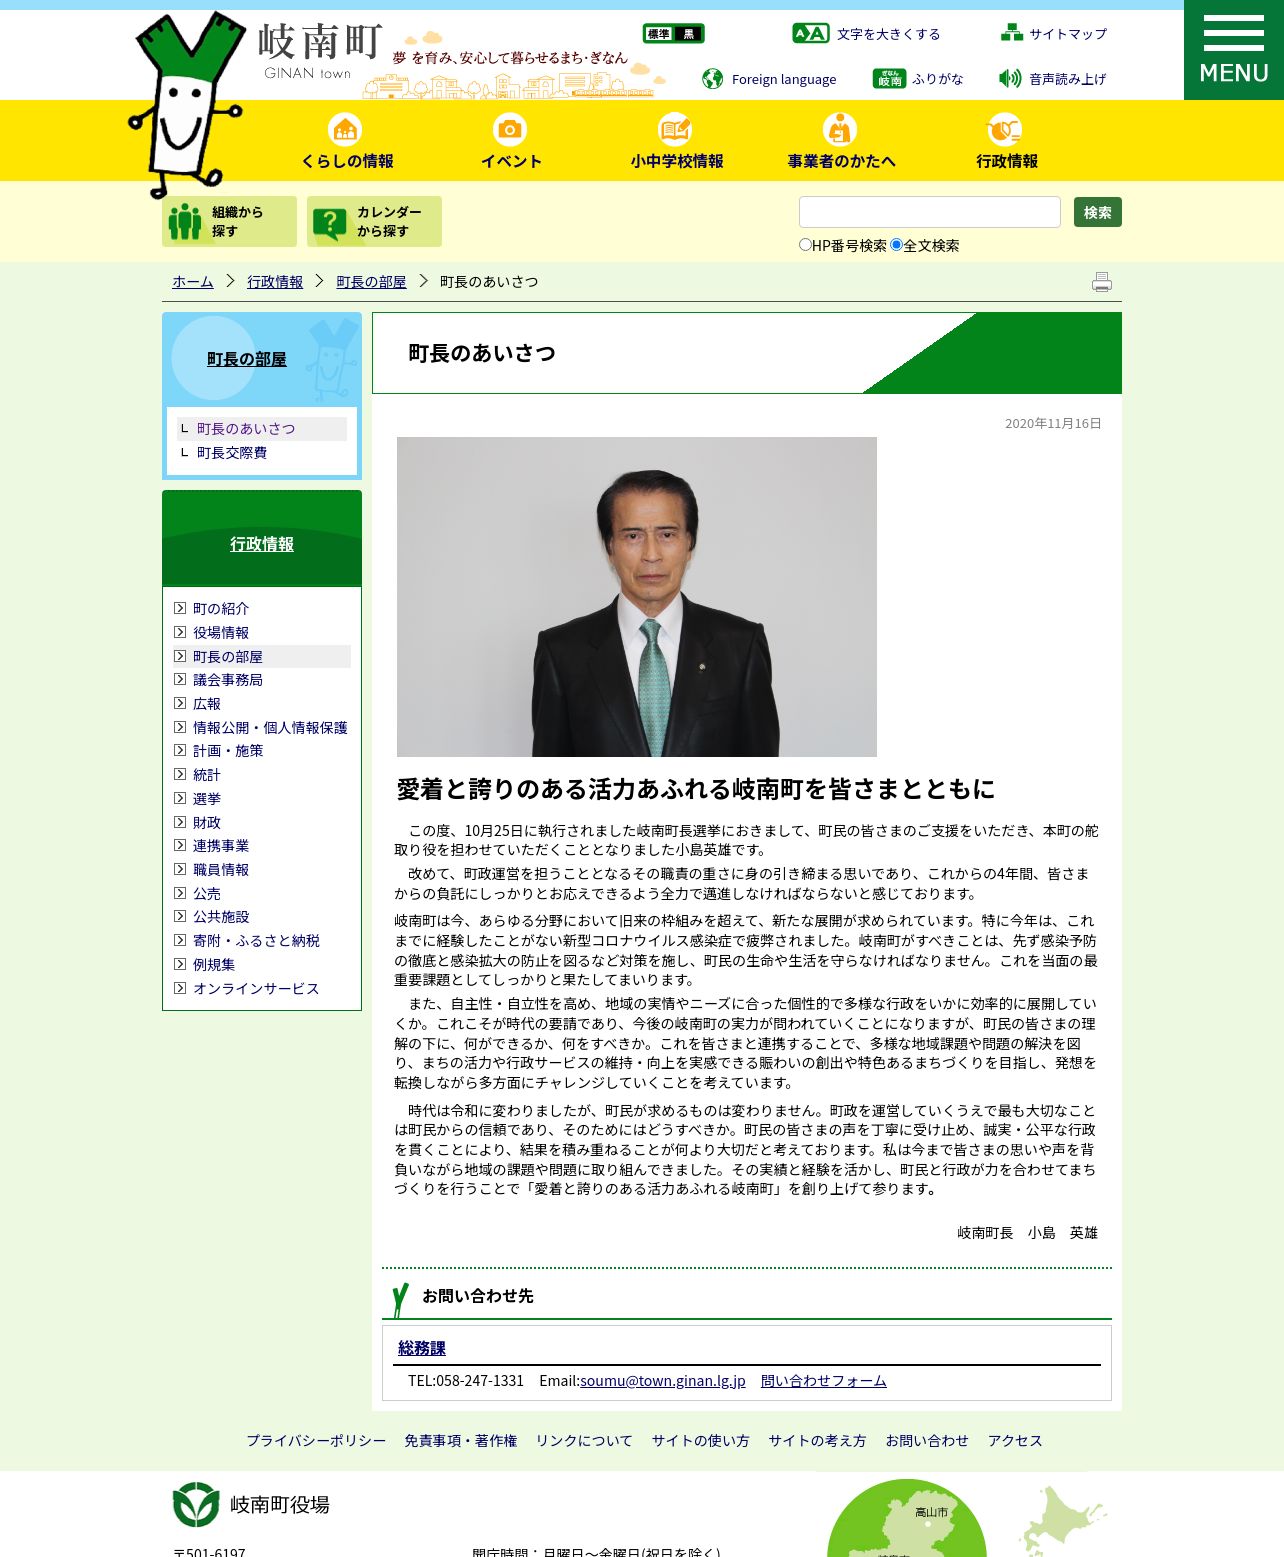Viewport: 1284px width, 1557px height.
Task: Open 寄附・ふるさと納税 in the sidebar
Action: (x=256, y=940)
